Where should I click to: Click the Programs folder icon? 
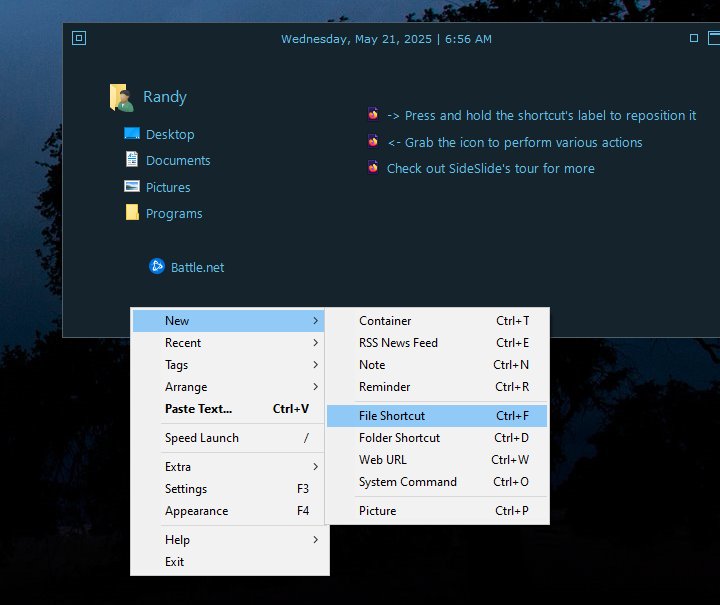pos(132,213)
